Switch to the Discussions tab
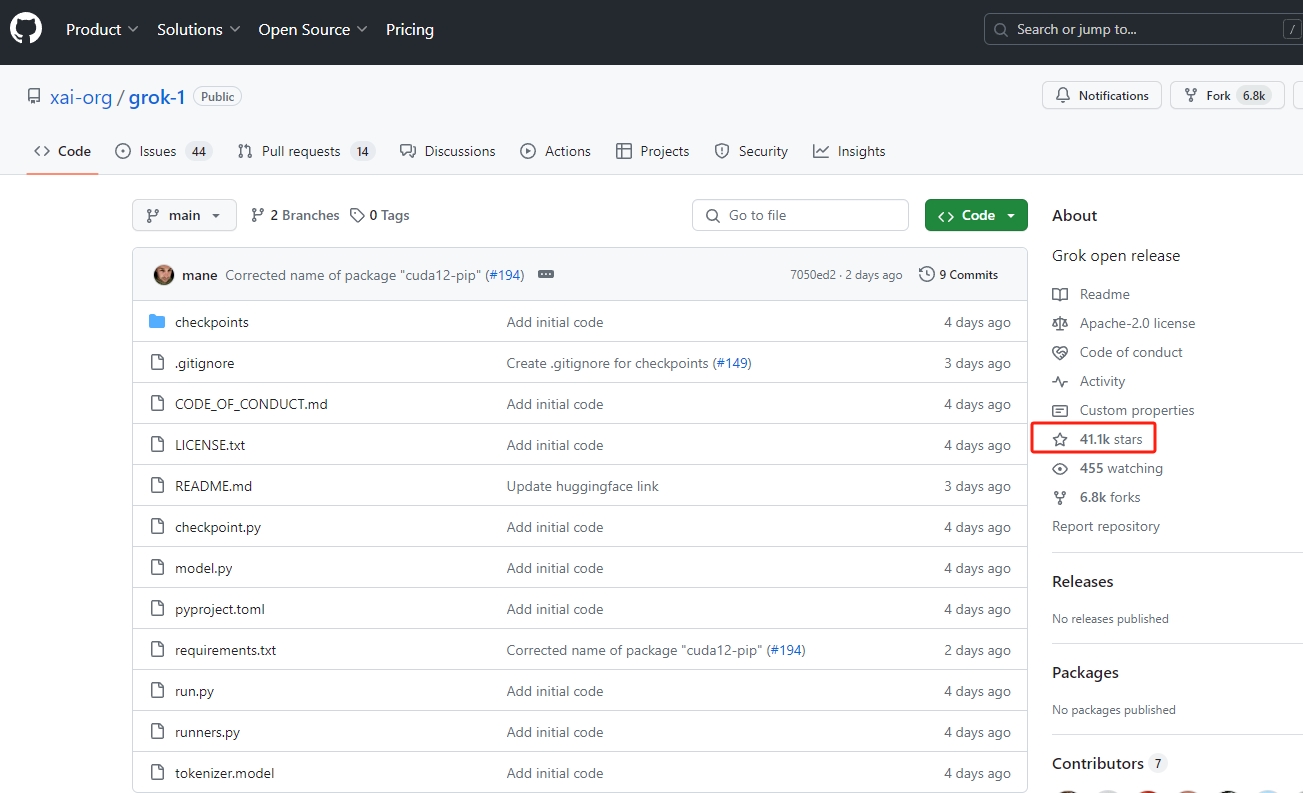1303x793 pixels. [448, 151]
